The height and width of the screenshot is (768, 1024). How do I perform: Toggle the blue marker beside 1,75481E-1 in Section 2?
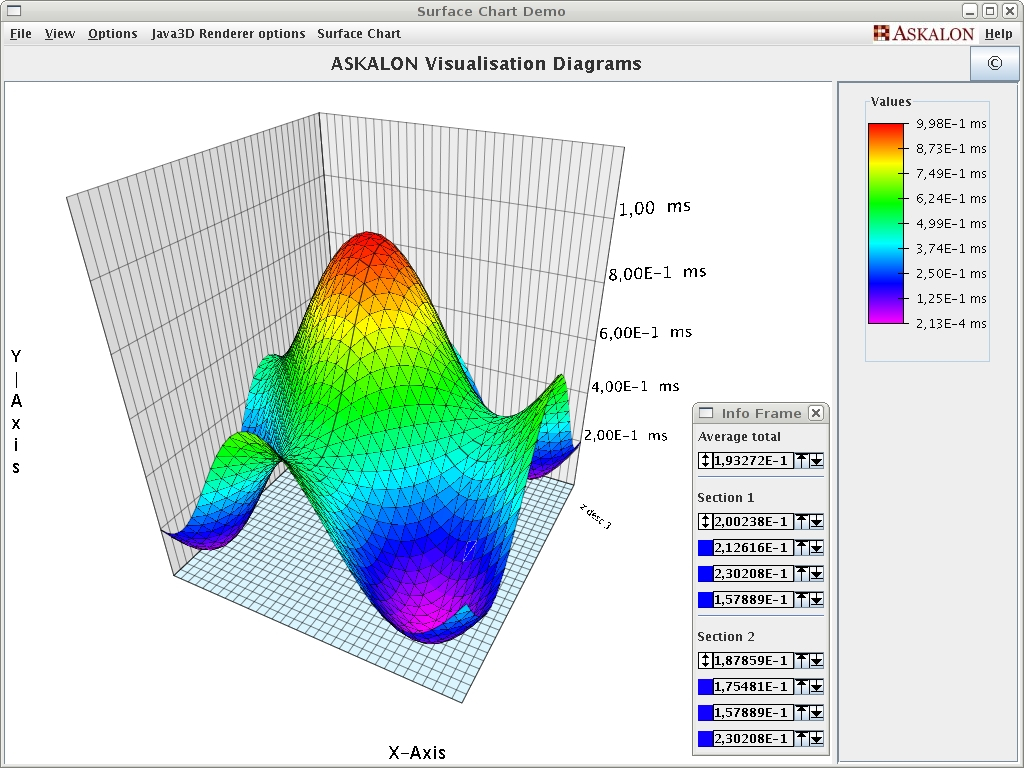pos(706,686)
